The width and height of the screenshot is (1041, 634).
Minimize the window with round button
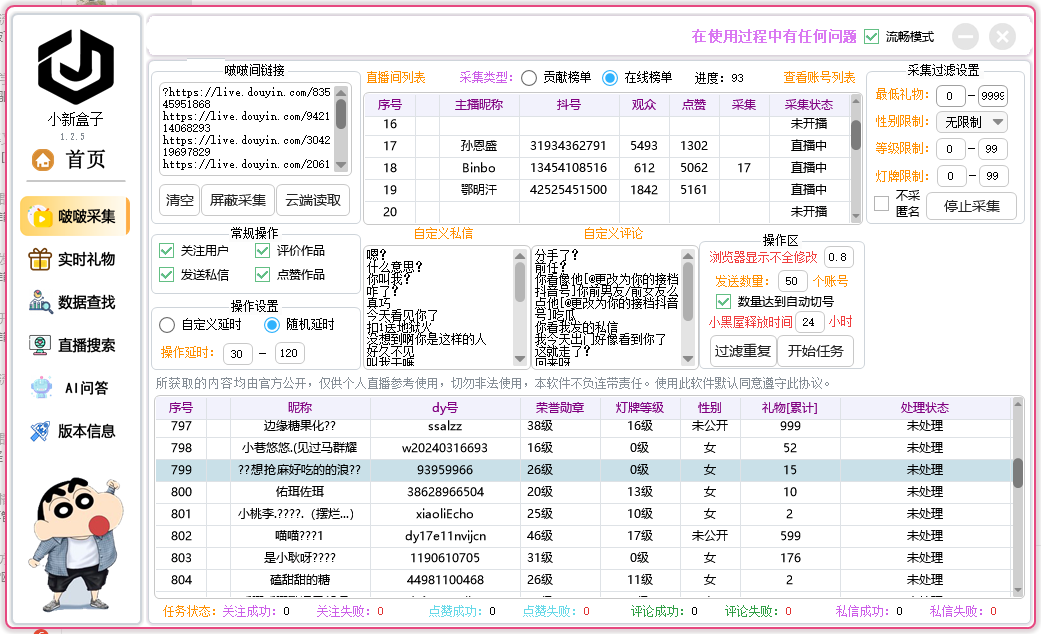(965, 37)
